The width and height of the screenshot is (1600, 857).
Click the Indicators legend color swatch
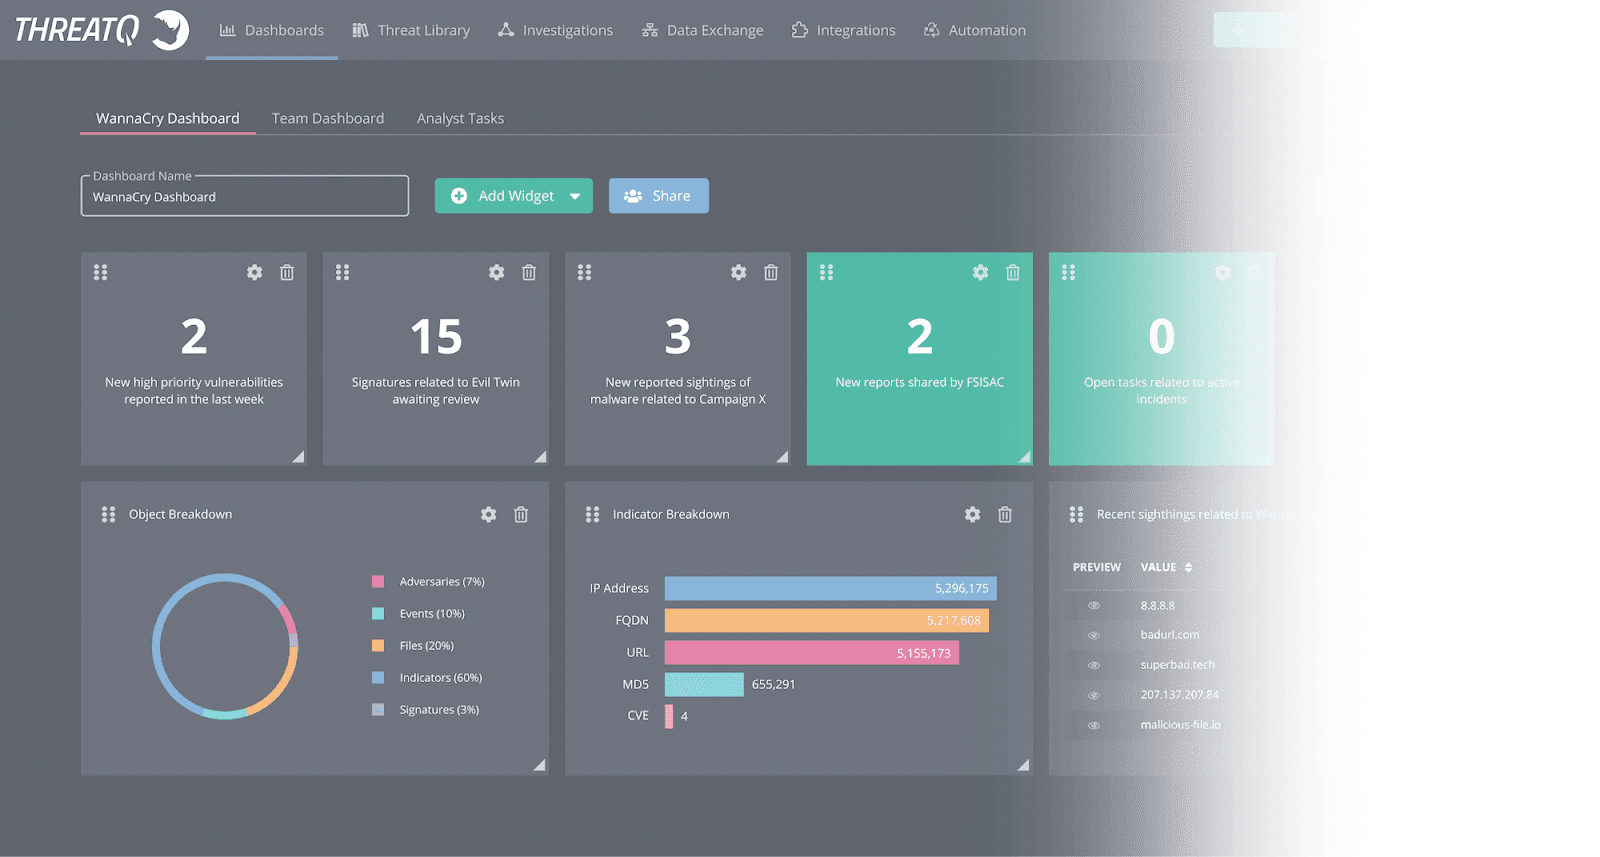pyautogui.click(x=378, y=677)
